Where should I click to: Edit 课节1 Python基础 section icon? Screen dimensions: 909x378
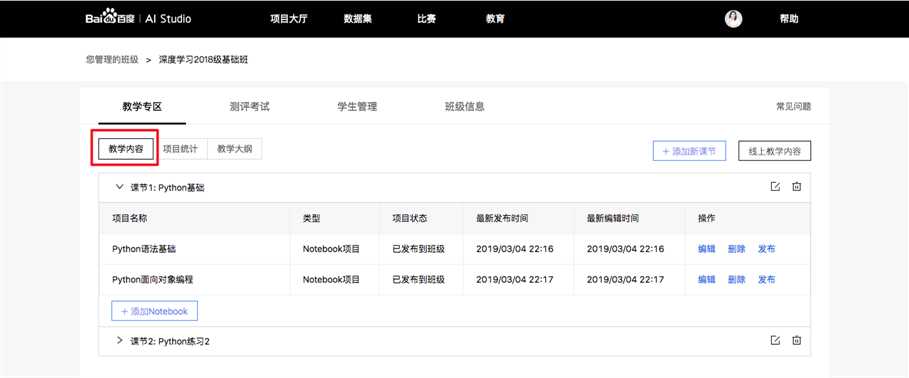[775, 187]
